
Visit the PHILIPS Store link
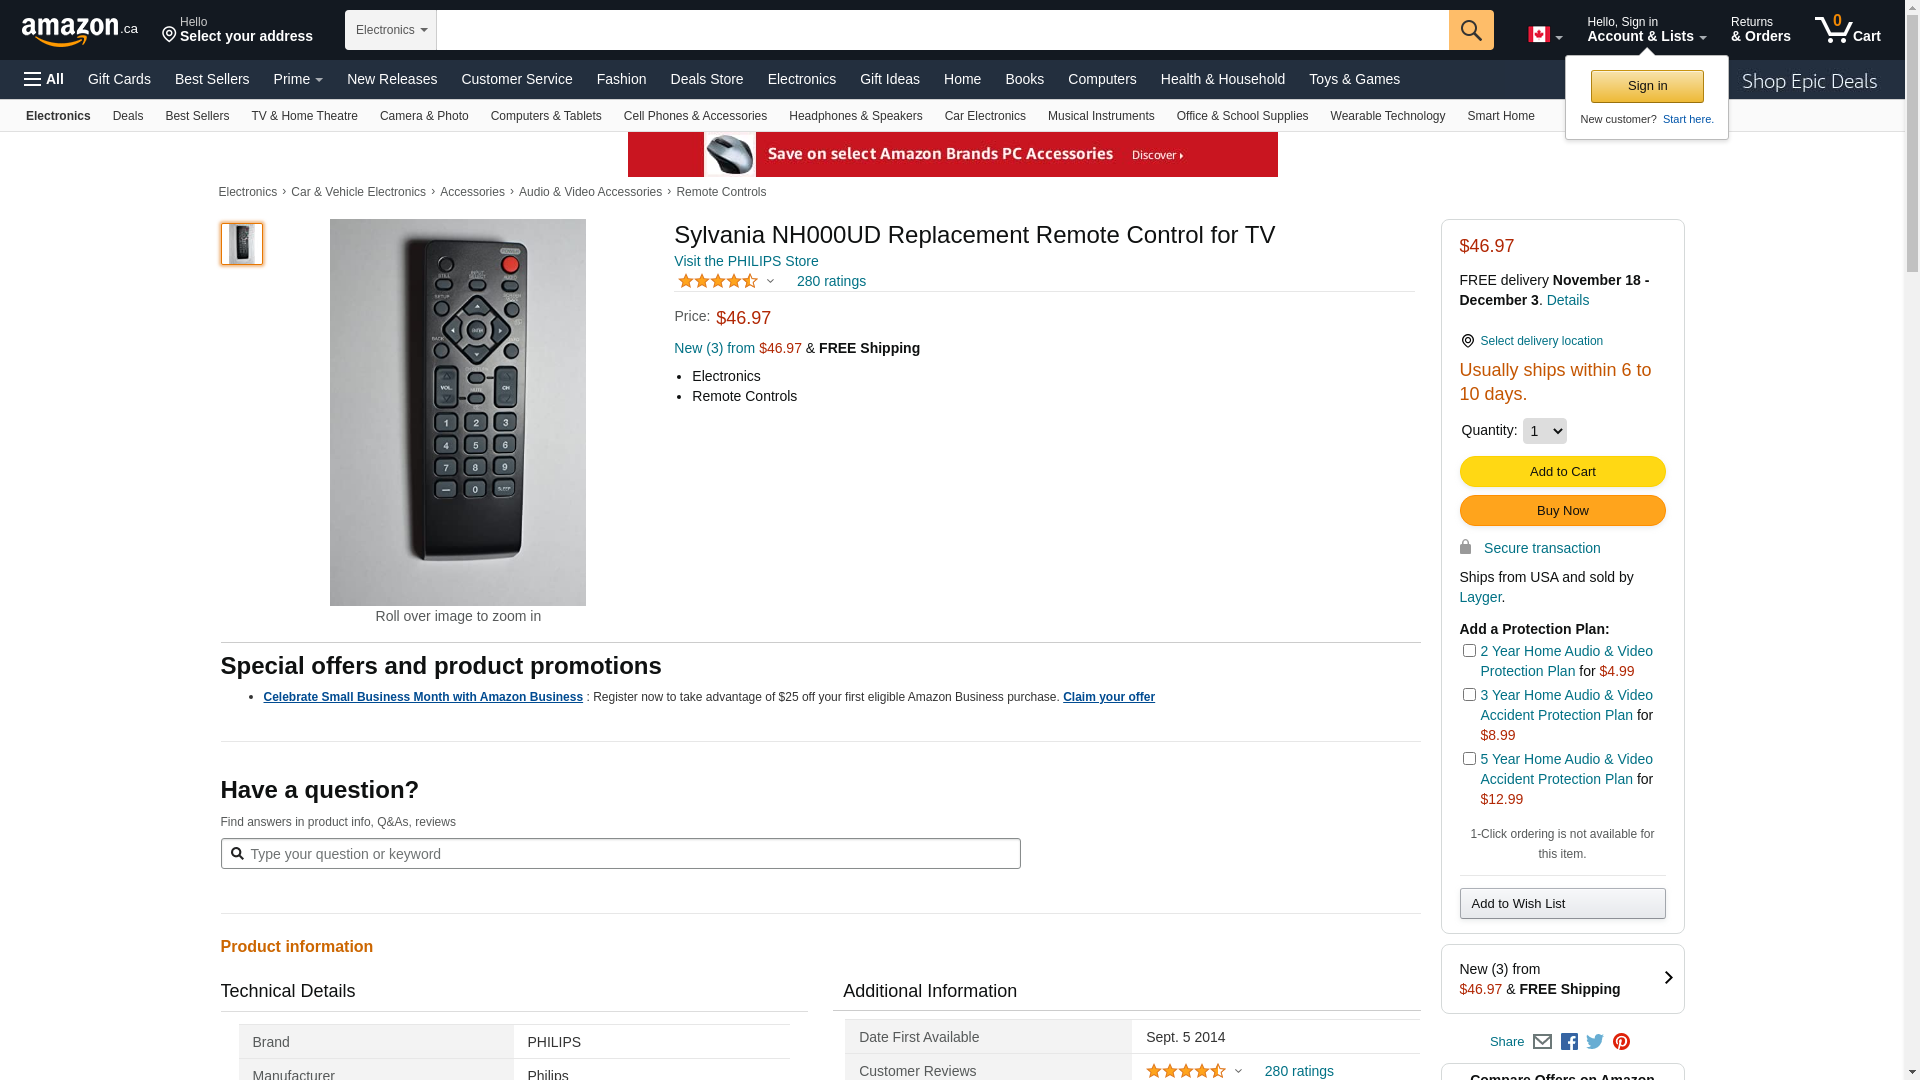tap(746, 261)
